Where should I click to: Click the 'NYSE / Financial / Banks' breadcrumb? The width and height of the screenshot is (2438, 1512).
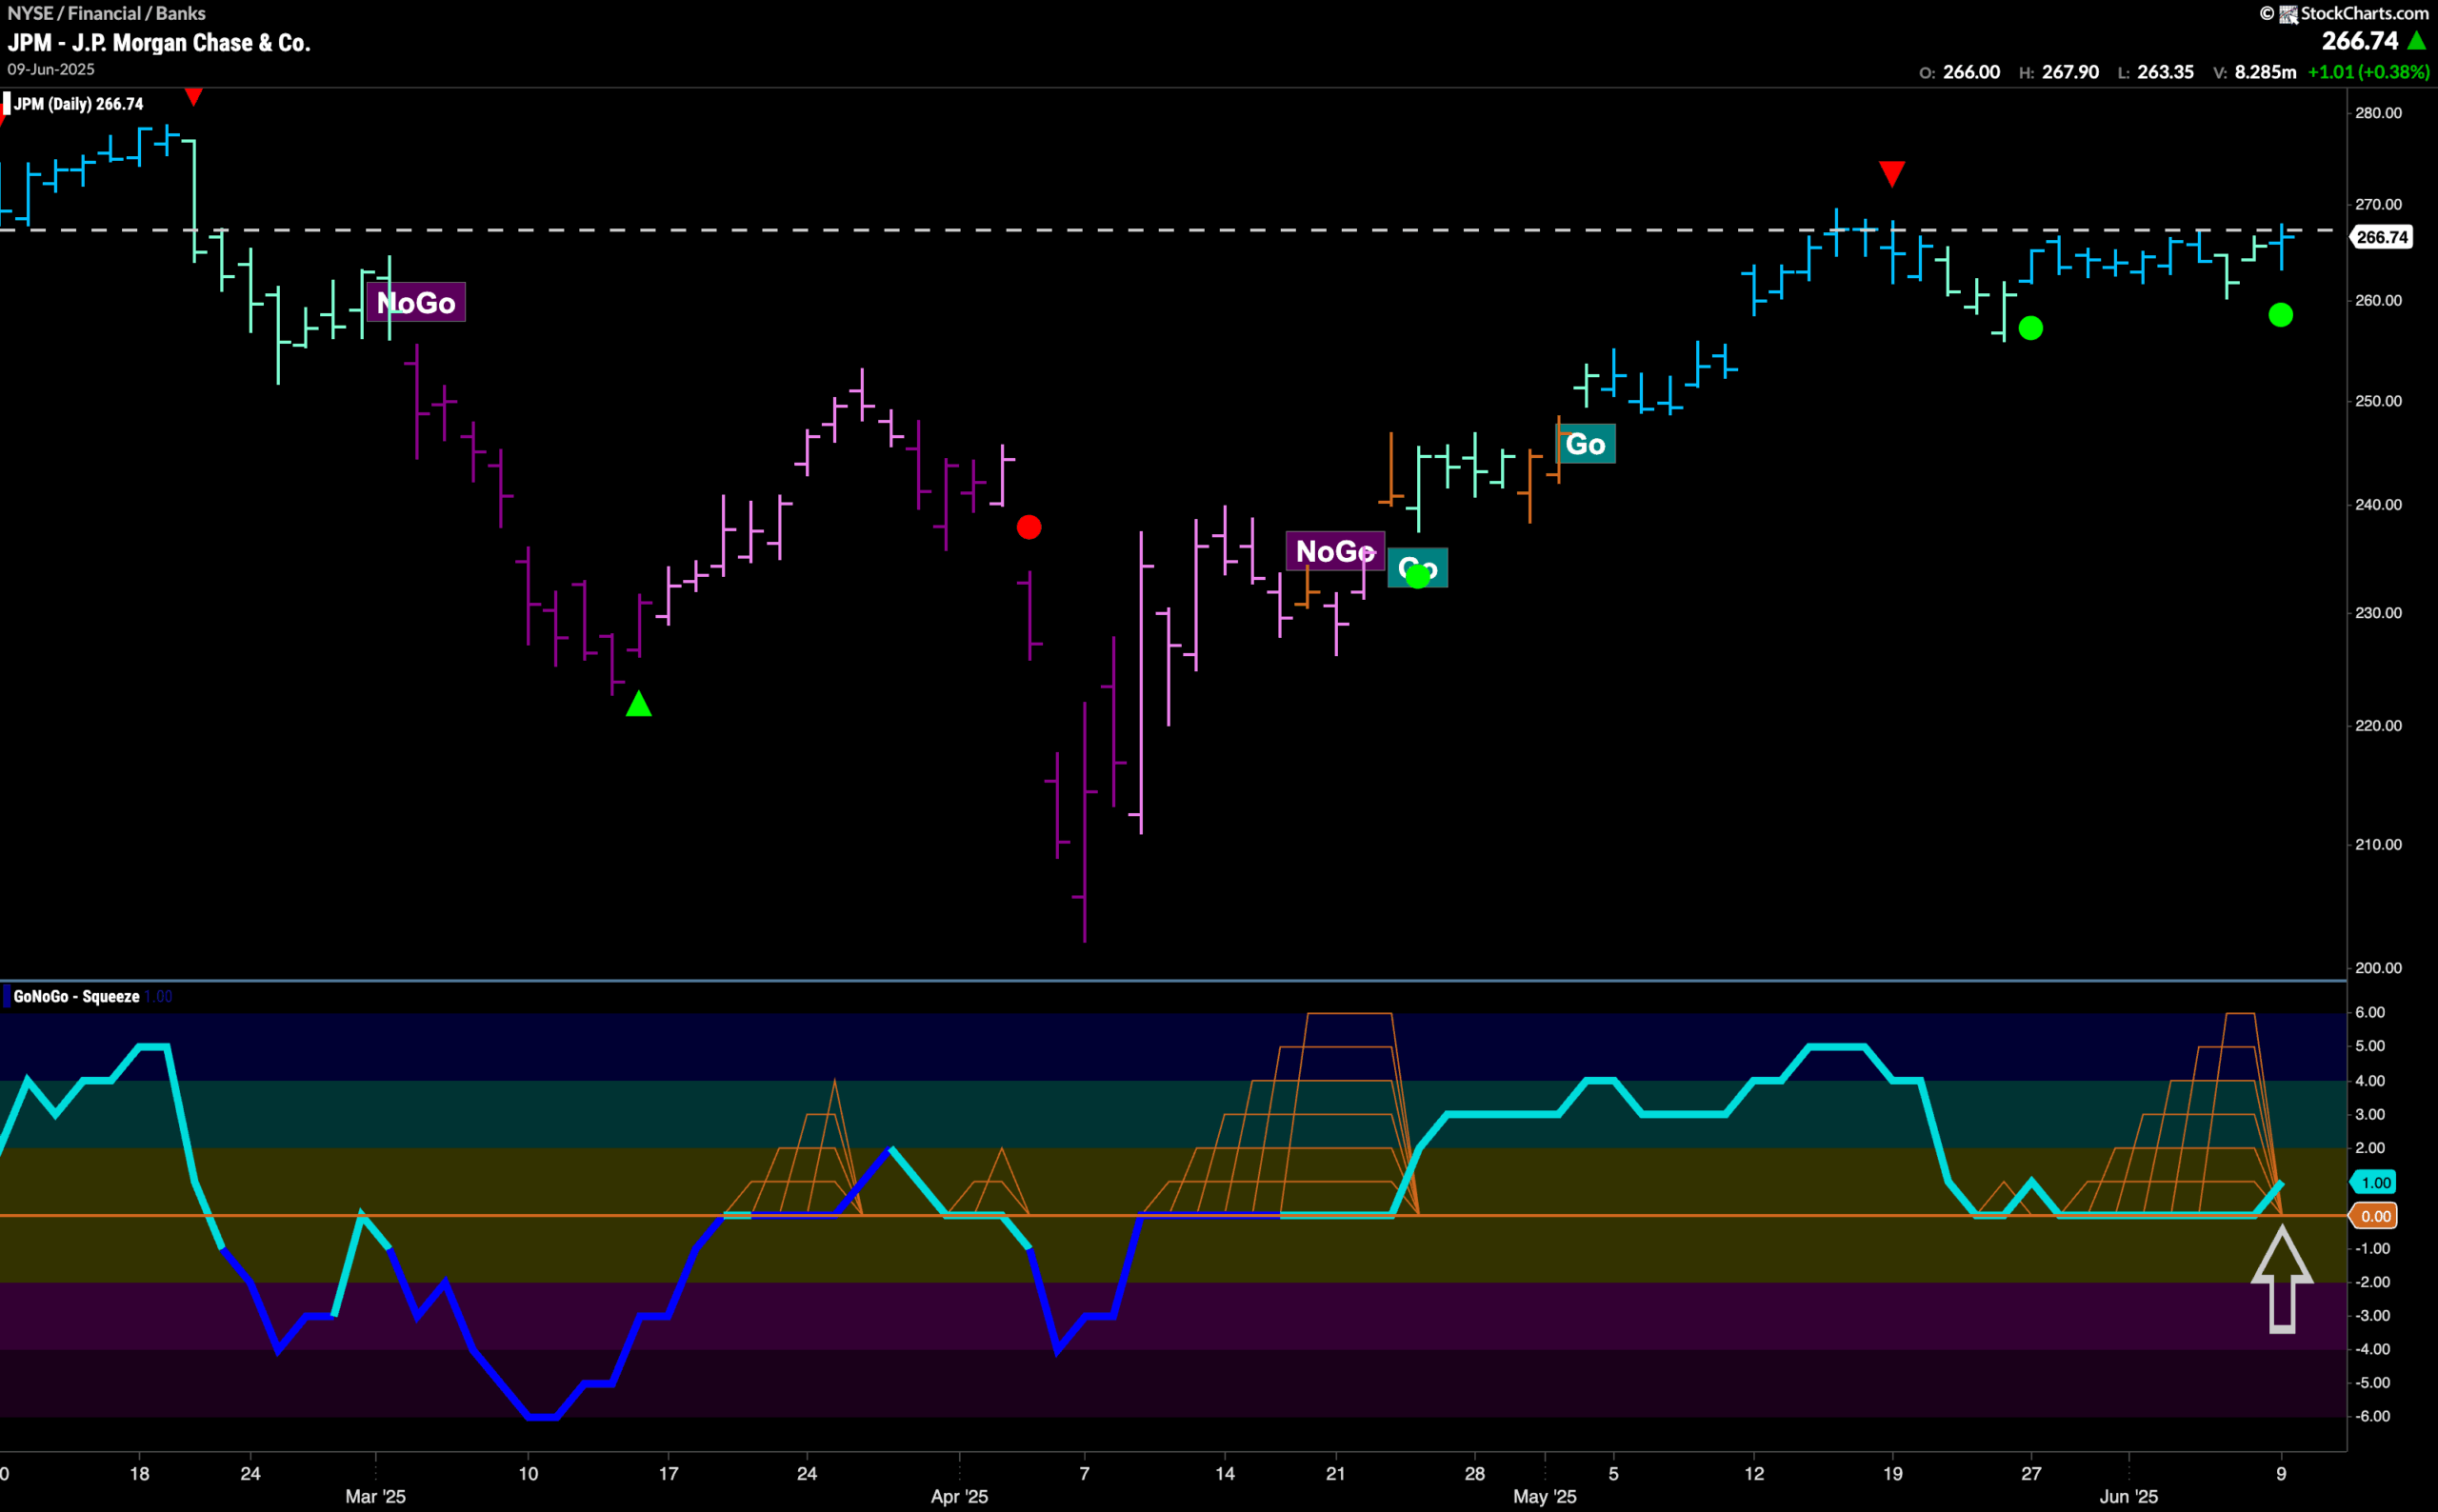click(106, 13)
